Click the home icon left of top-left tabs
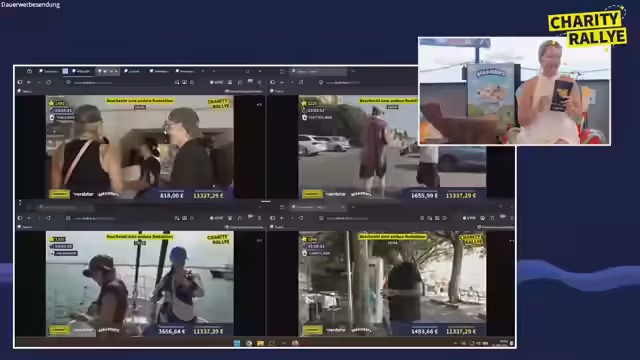This screenshot has width=640, height=360. pos(29,71)
